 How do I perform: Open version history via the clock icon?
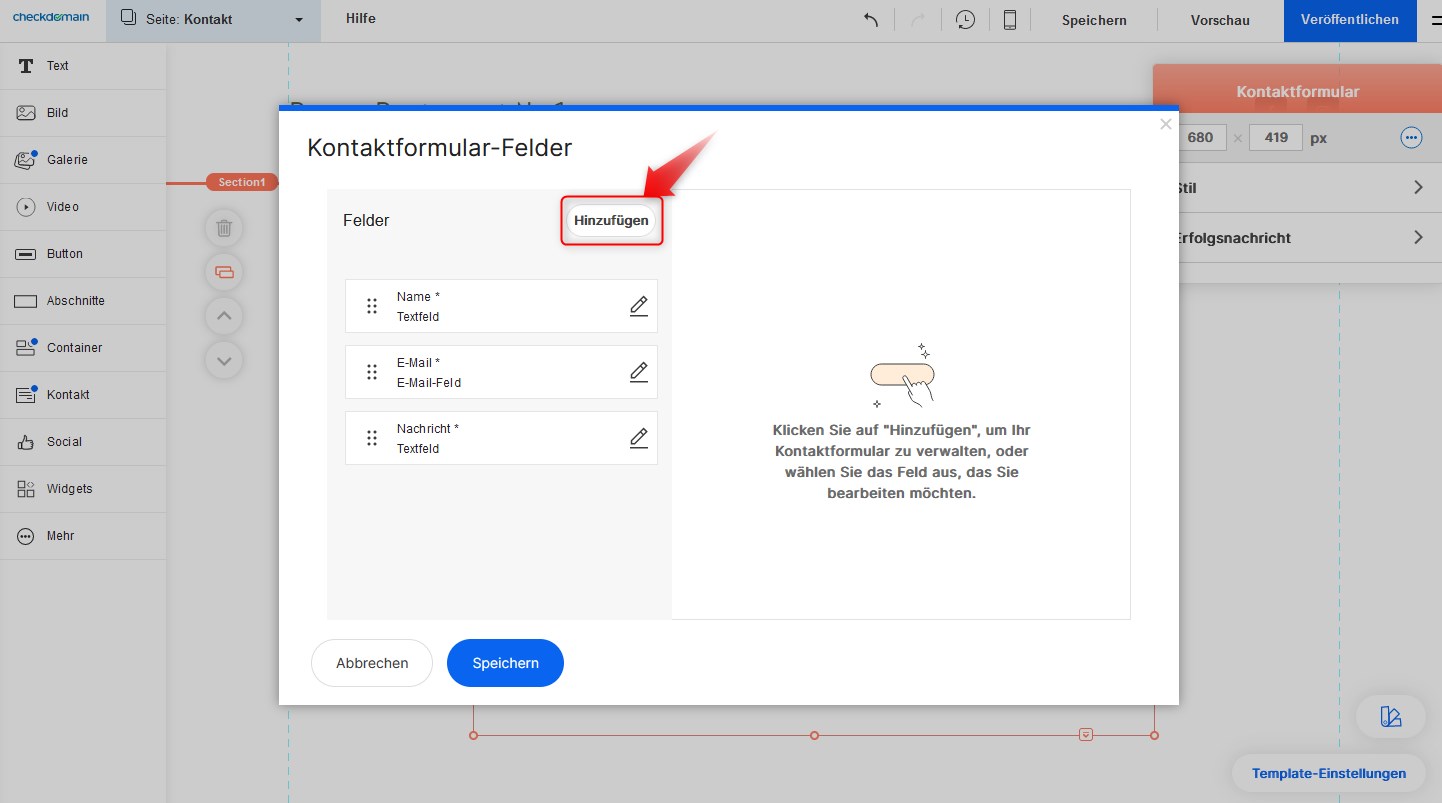click(x=965, y=19)
